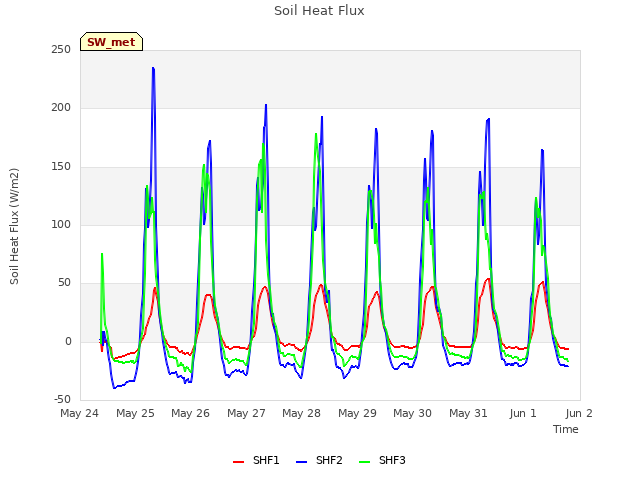Click the red SHF1 legend line swatch

238,462
